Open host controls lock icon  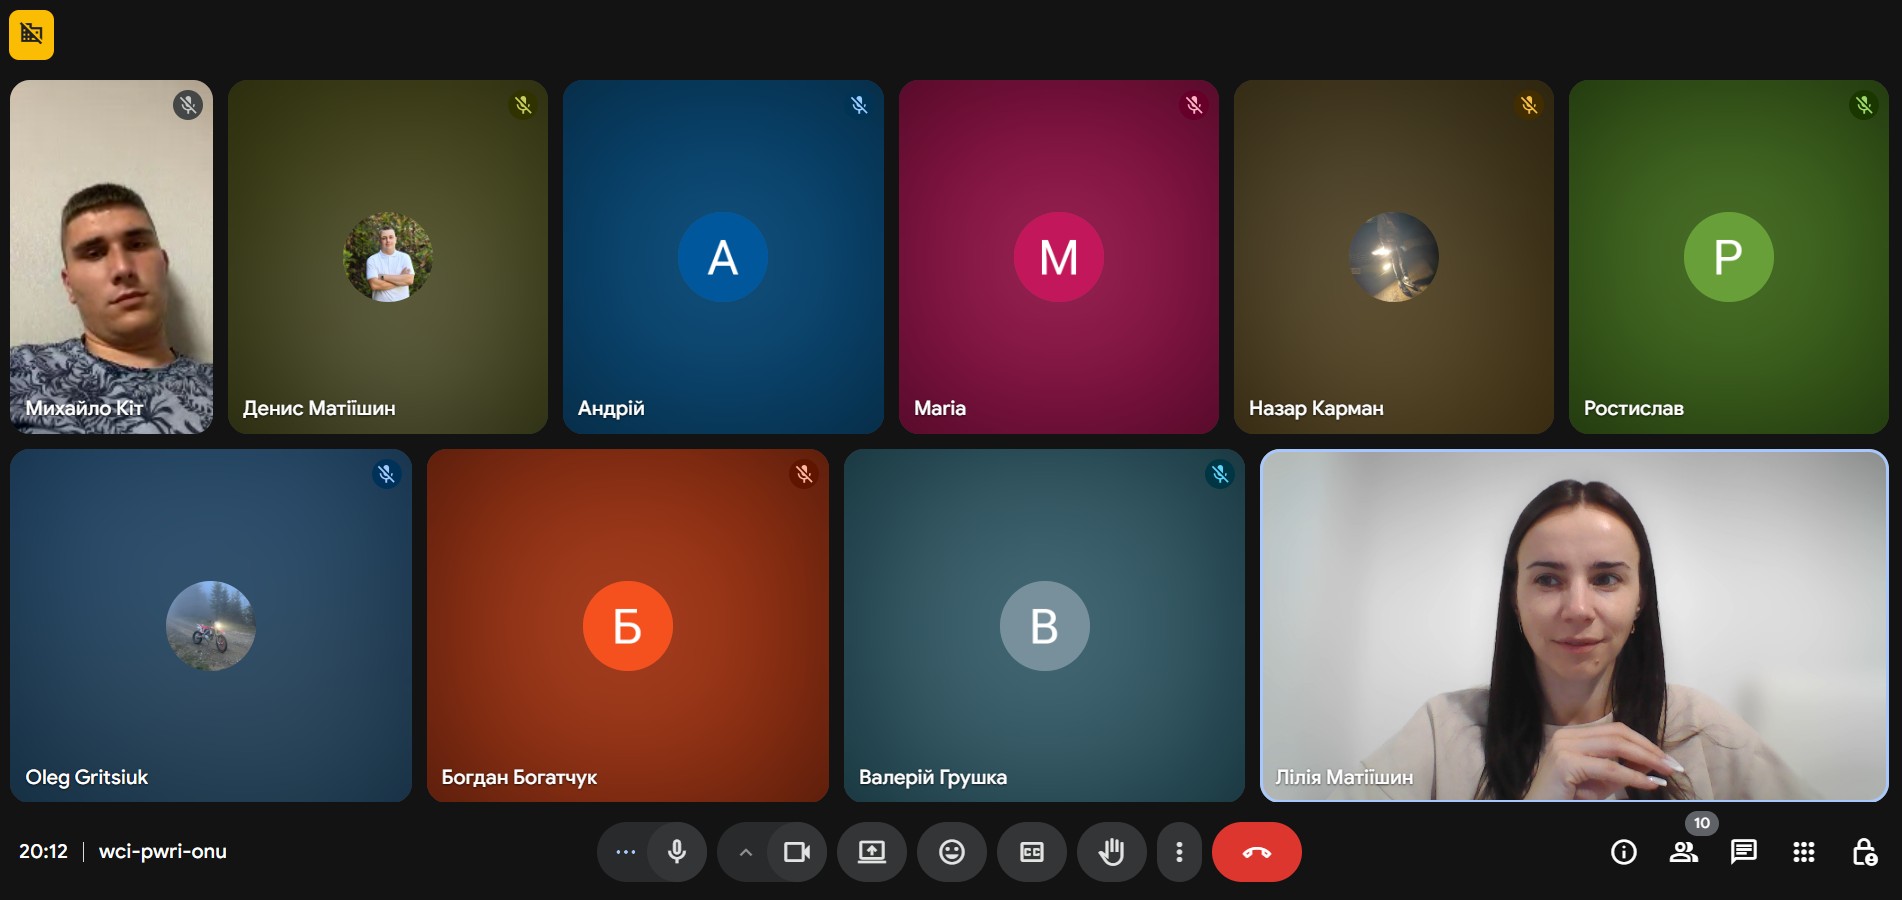1864,852
